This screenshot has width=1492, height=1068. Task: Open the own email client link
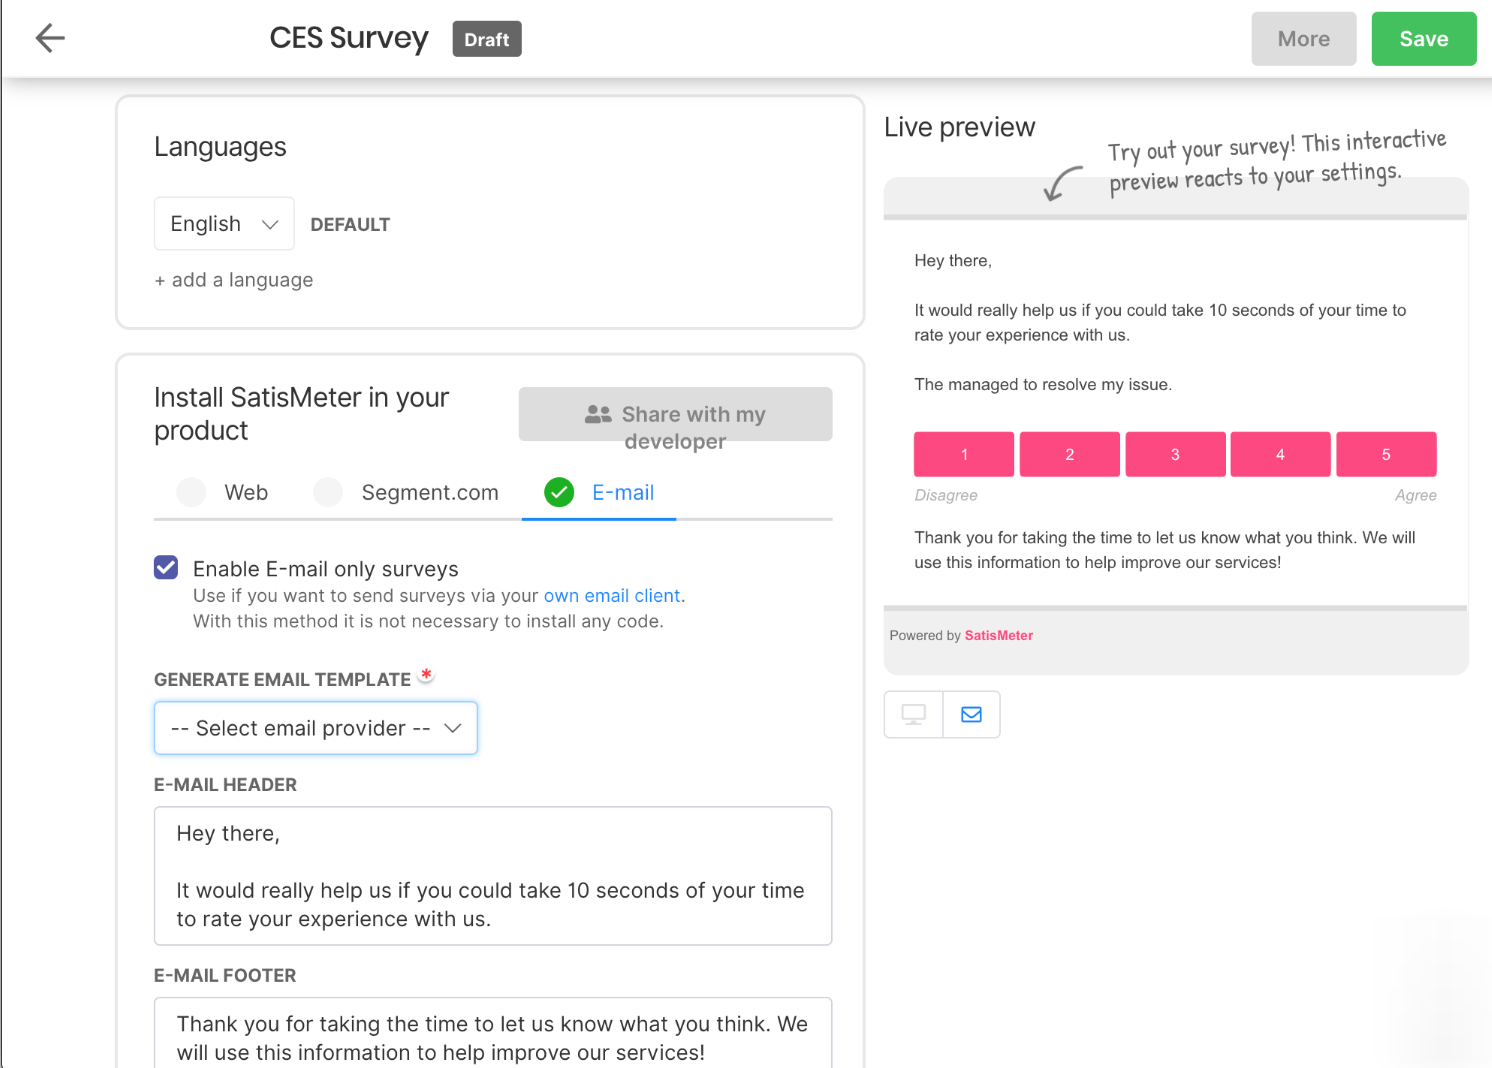pyautogui.click(x=612, y=596)
